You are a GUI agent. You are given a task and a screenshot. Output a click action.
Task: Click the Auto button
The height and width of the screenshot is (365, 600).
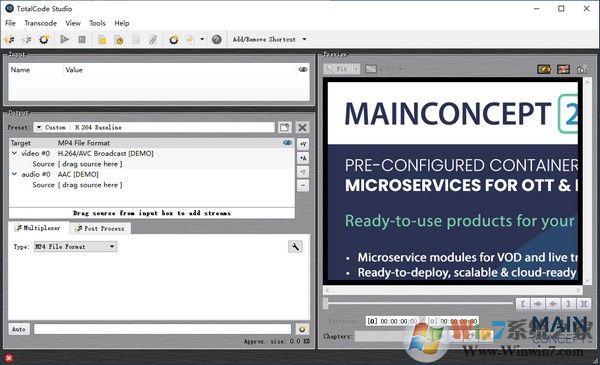click(19, 329)
